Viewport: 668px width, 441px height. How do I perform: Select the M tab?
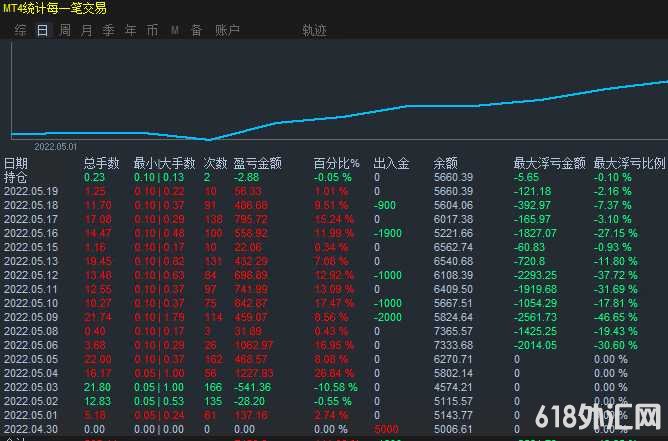click(175, 30)
